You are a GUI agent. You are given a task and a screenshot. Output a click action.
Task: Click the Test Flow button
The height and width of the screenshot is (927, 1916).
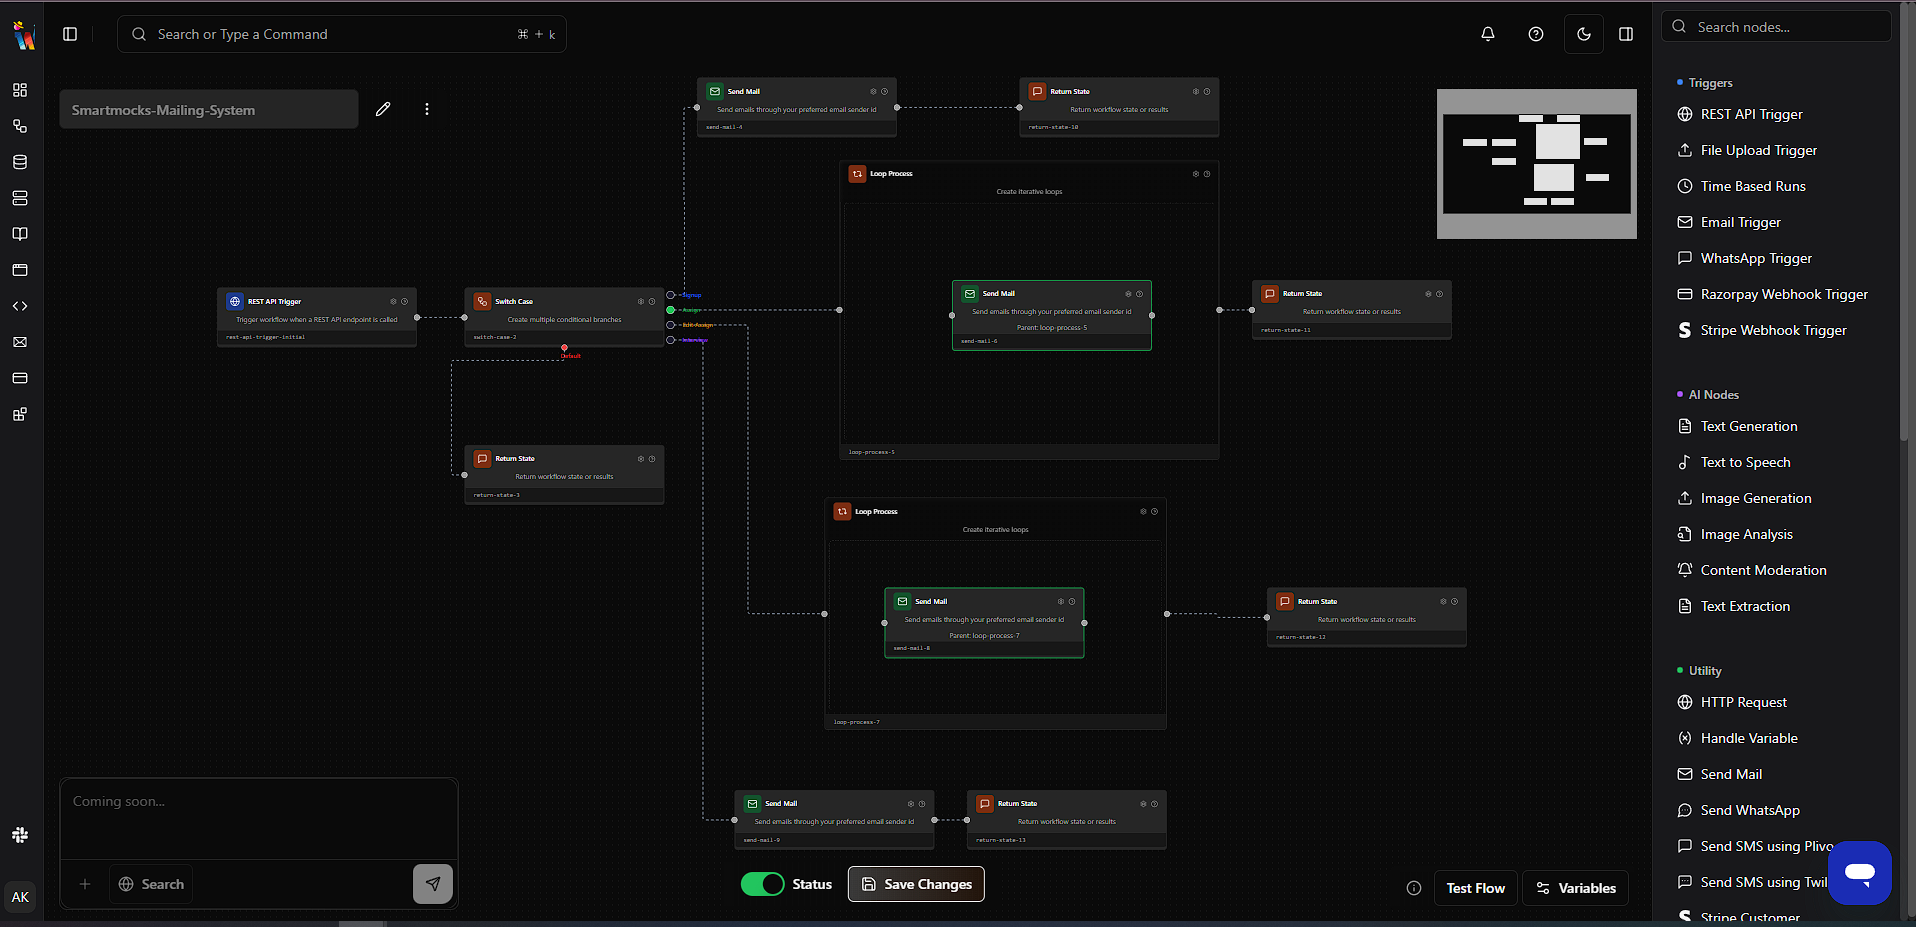[x=1475, y=888]
